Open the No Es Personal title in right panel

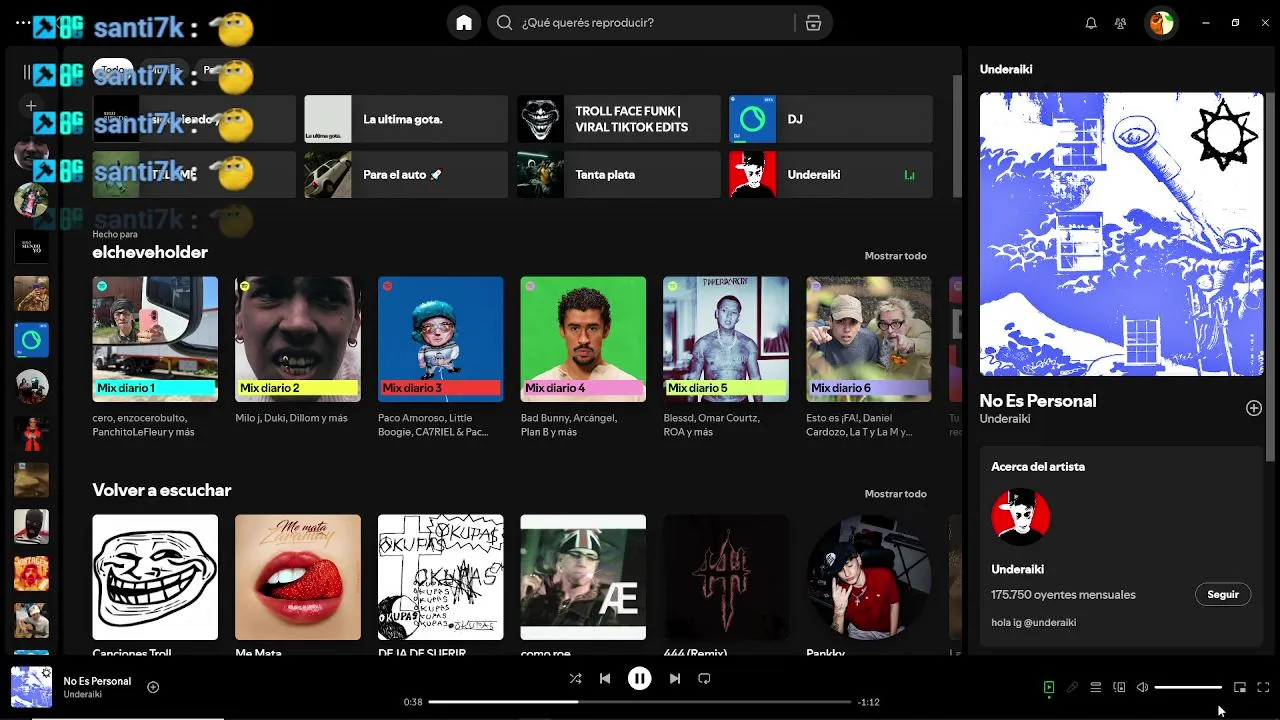[1038, 401]
